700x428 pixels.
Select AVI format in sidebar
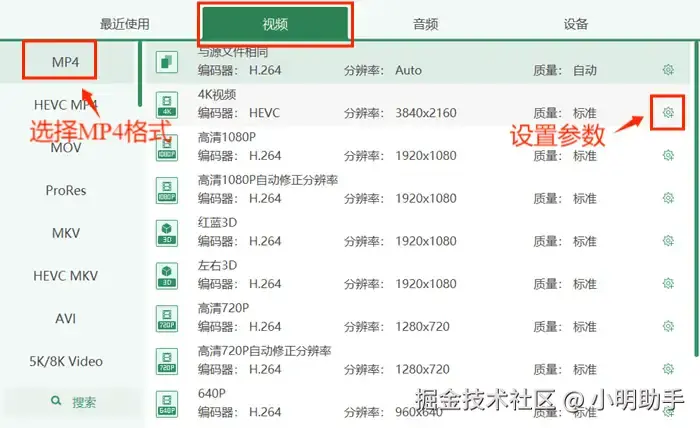(66, 319)
